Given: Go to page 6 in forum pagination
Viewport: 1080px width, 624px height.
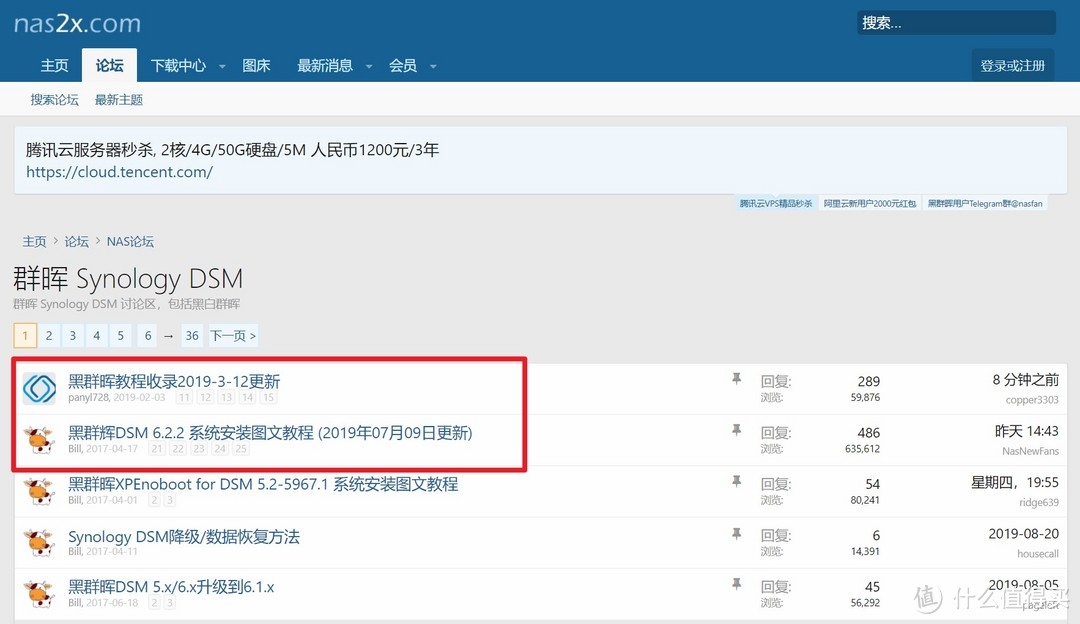Looking at the screenshot, I should (x=147, y=335).
